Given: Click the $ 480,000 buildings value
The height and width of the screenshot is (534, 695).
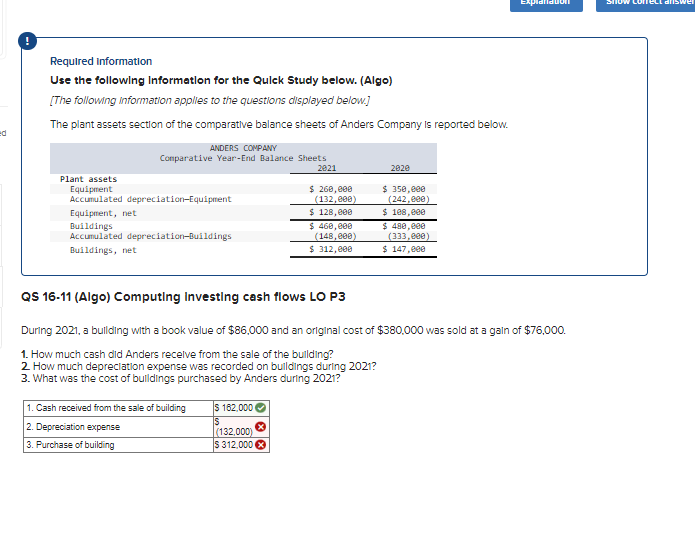Looking at the screenshot, I should click(404, 226).
